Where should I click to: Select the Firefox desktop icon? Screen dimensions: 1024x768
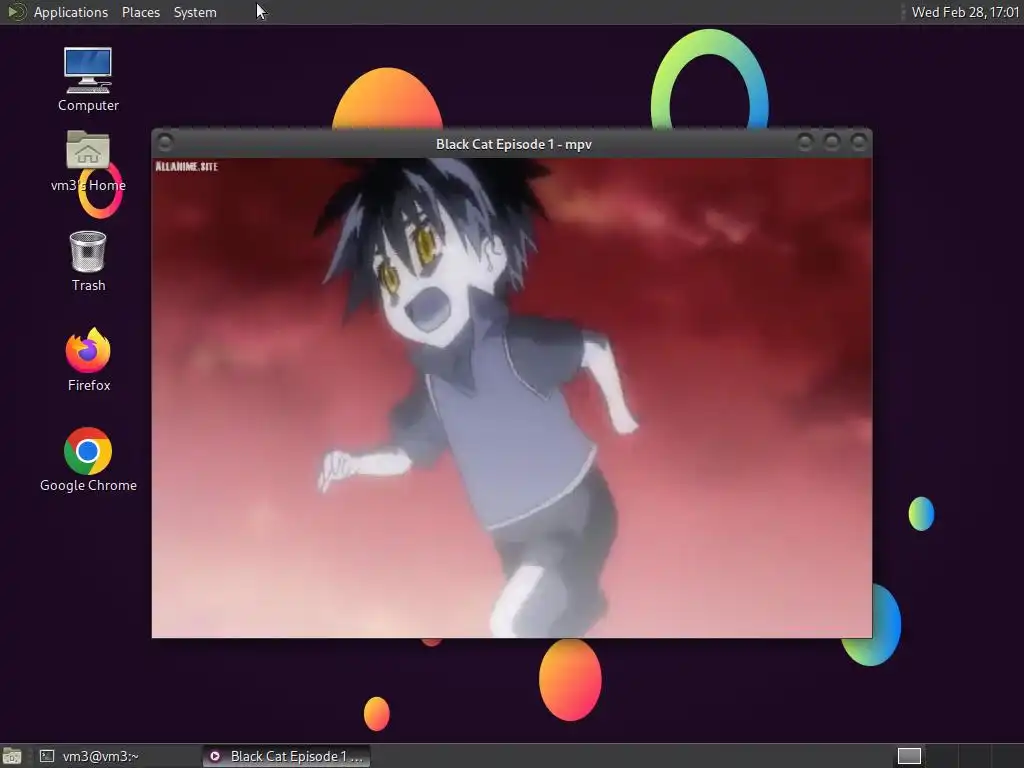point(88,360)
